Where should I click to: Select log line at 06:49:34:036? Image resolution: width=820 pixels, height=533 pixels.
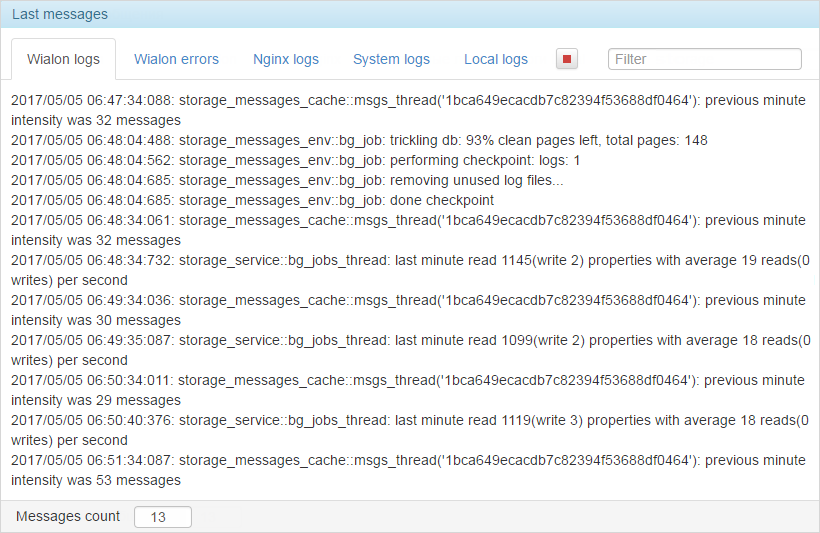(x=408, y=310)
